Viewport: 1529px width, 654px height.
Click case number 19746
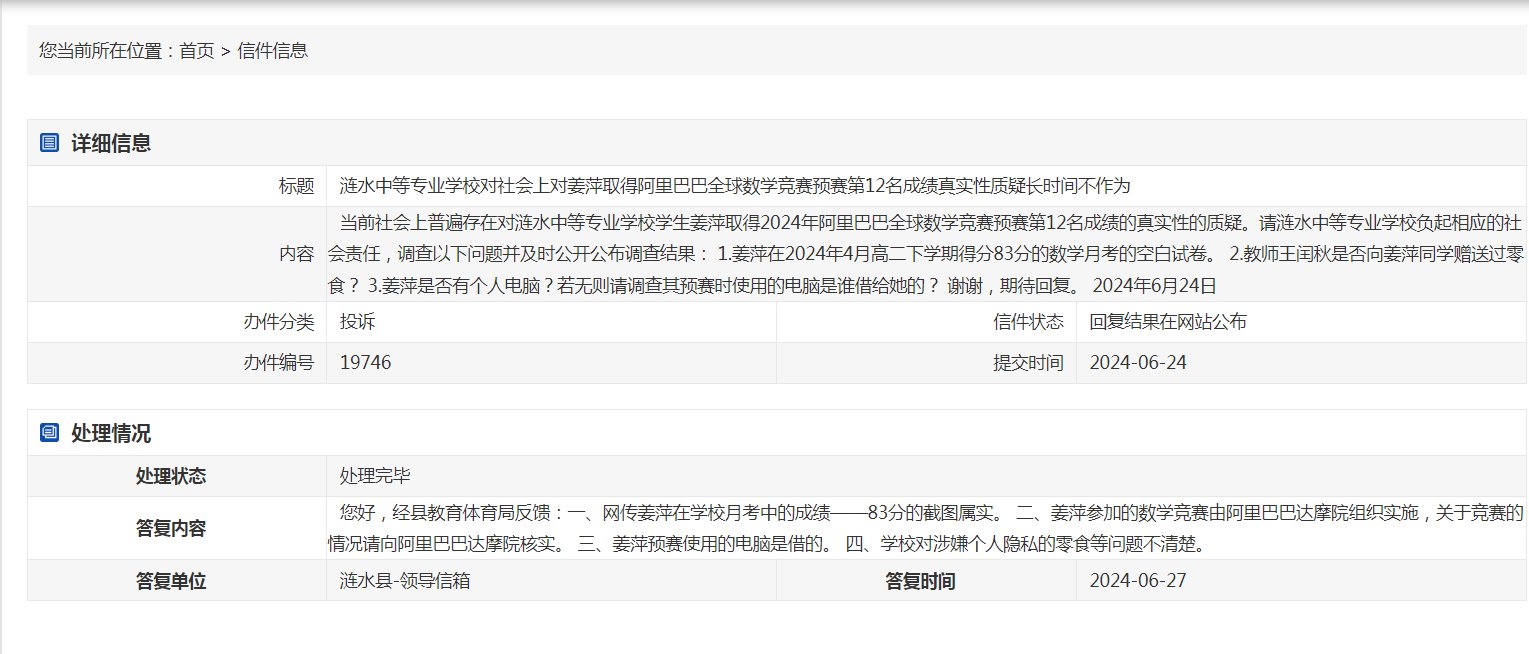click(365, 363)
